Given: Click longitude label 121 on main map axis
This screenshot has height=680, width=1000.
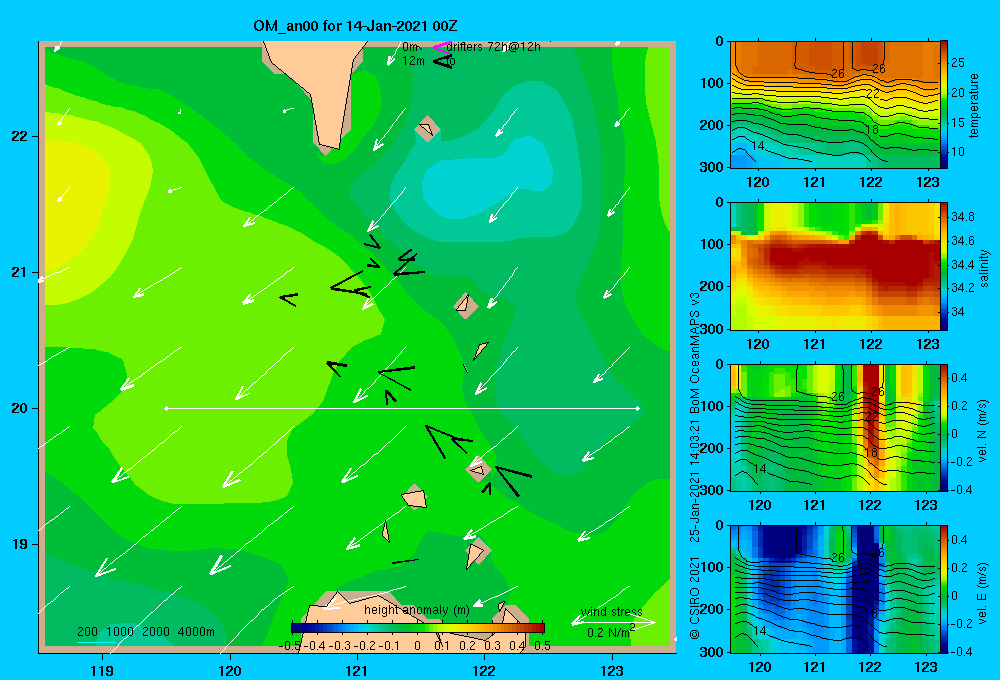Looking at the screenshot, I should [357, 670].
